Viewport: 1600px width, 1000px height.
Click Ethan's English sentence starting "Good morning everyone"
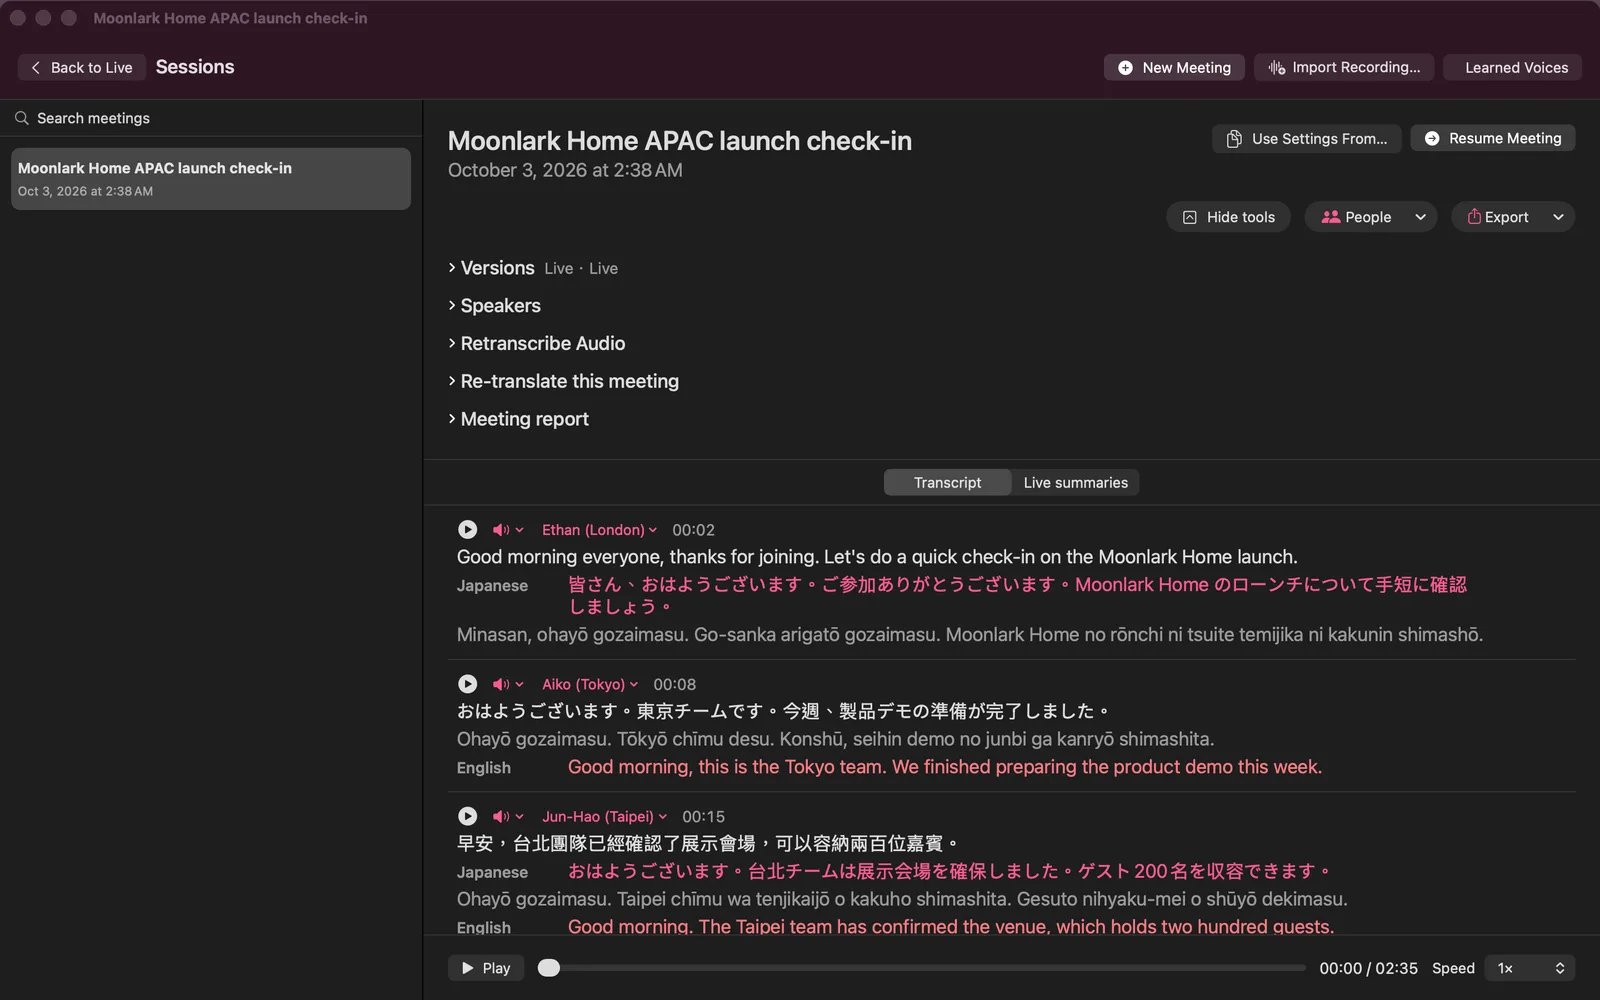pos(877,557)
